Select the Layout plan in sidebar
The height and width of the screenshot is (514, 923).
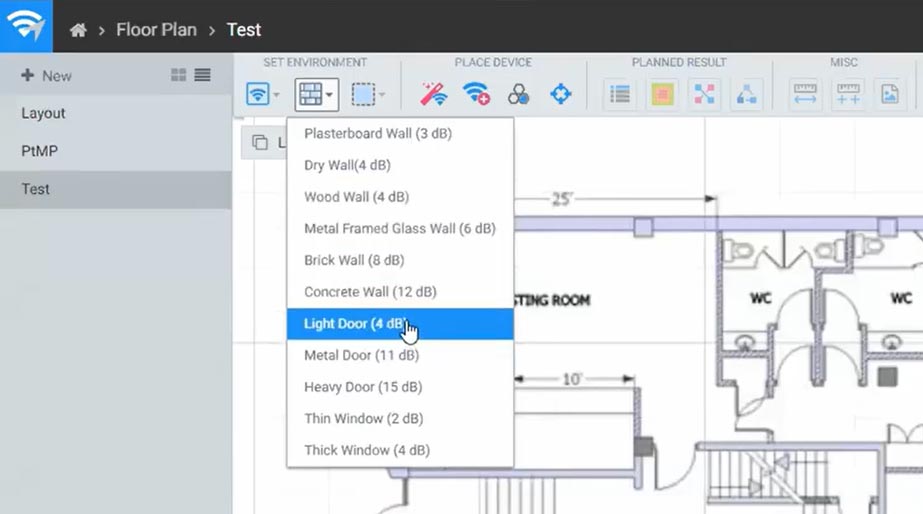(x=43, y=113)
